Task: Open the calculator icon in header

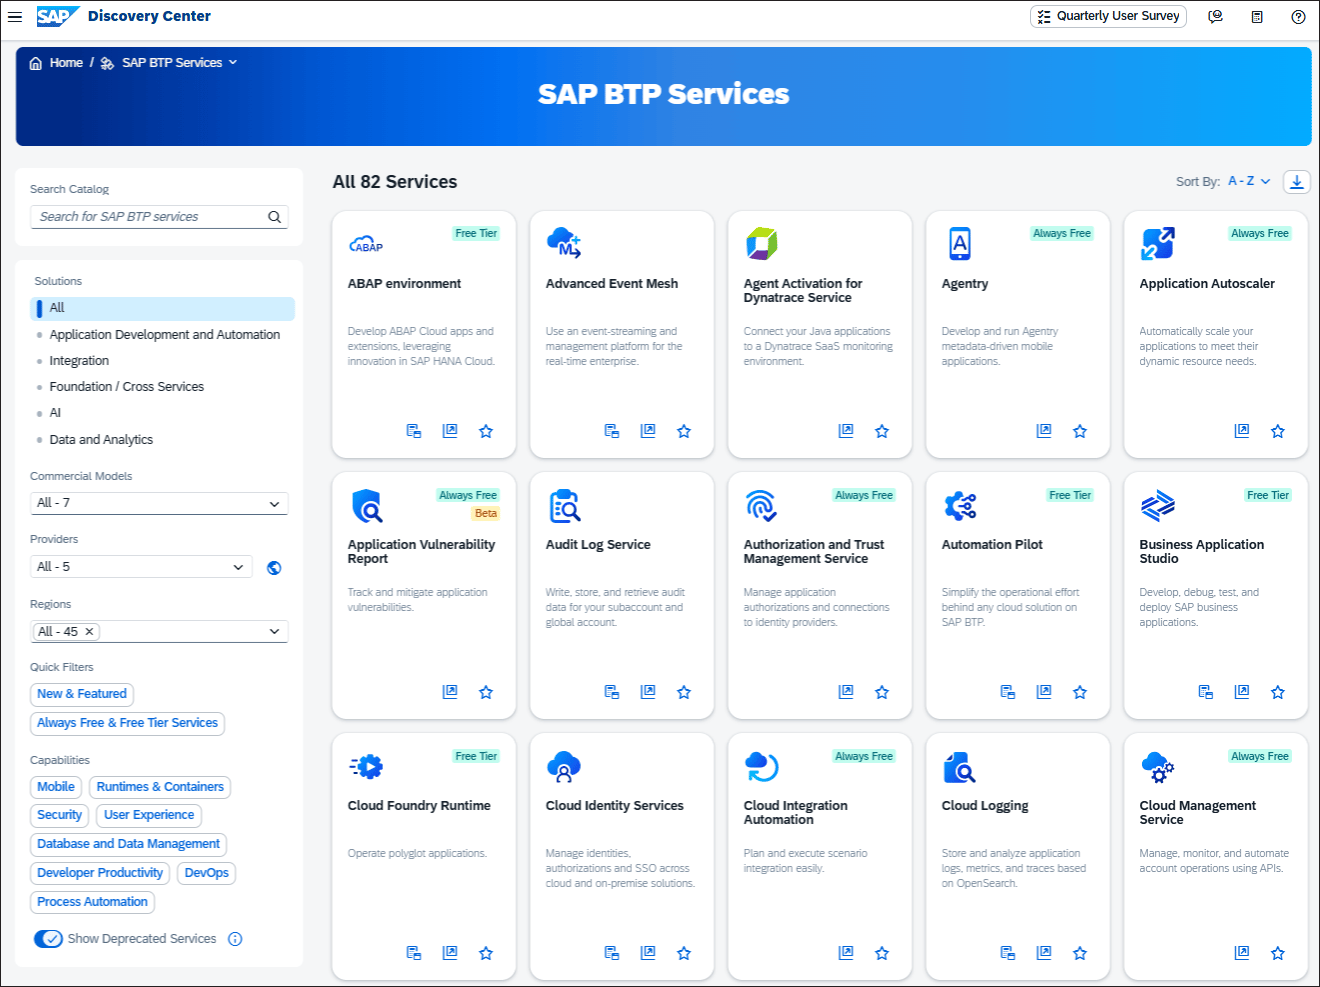Action: click(x=1257, y=17)
